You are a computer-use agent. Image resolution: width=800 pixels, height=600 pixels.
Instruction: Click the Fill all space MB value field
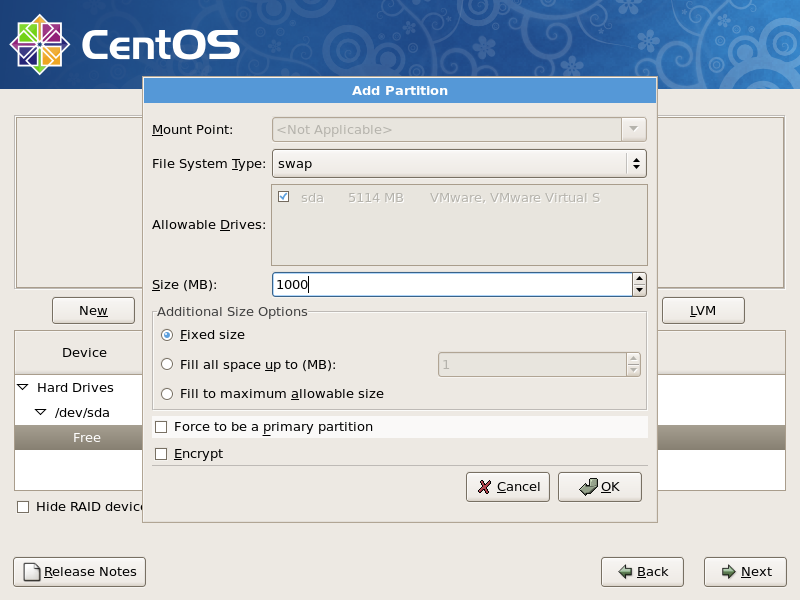(x=532, y=365)
